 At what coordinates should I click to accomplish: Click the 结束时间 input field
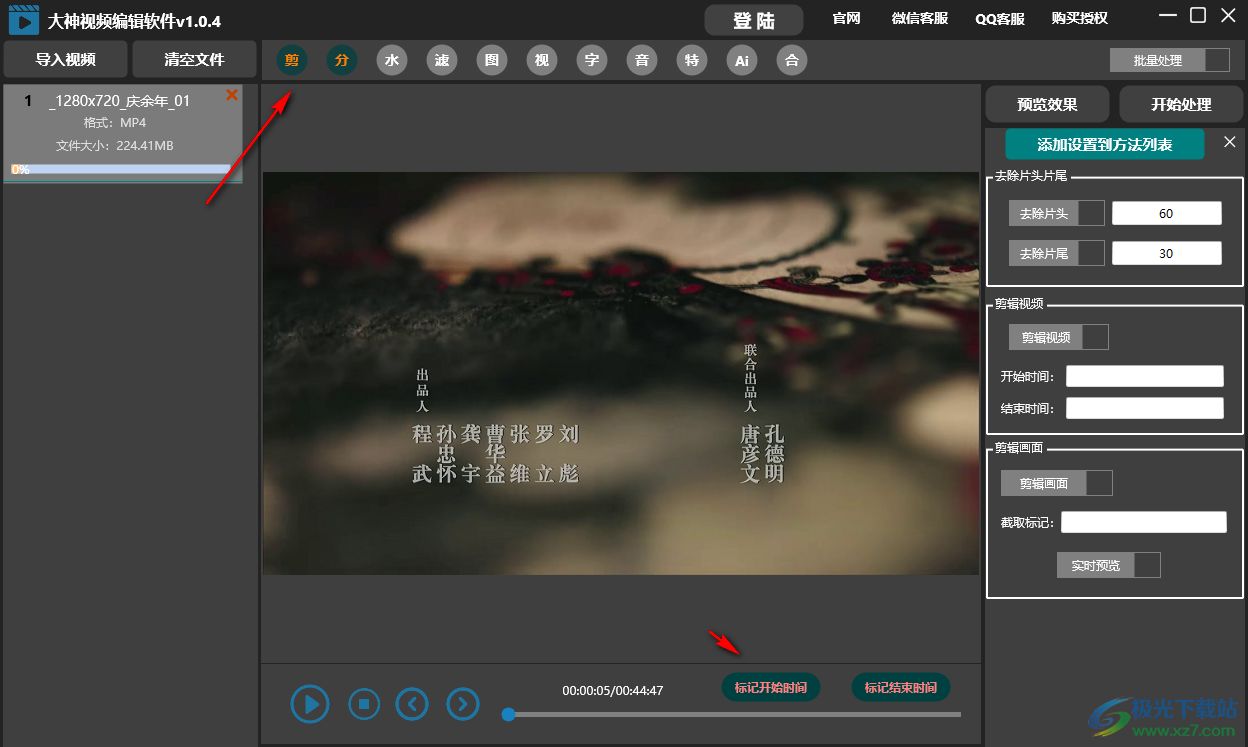click(x=1145, y=408)
